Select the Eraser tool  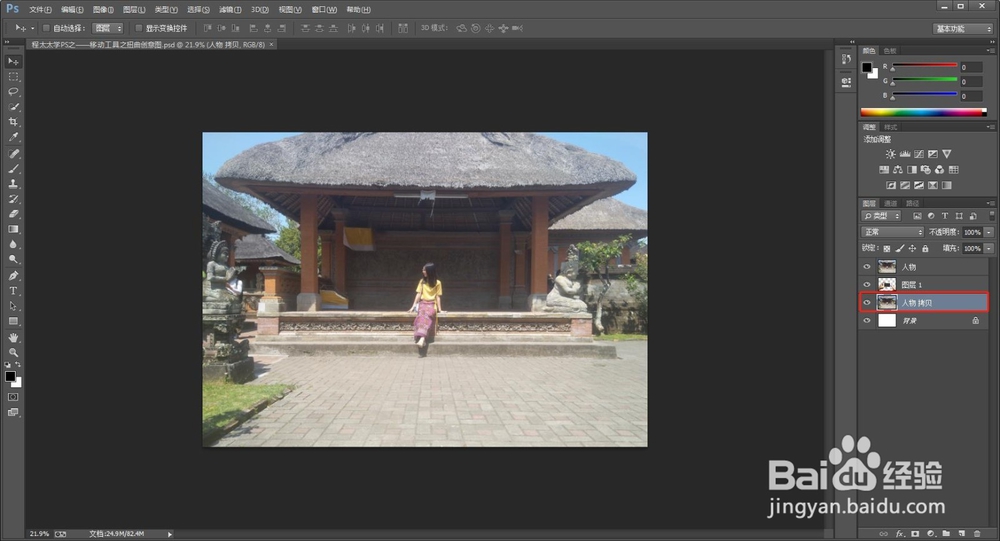[x=13, y=214]
